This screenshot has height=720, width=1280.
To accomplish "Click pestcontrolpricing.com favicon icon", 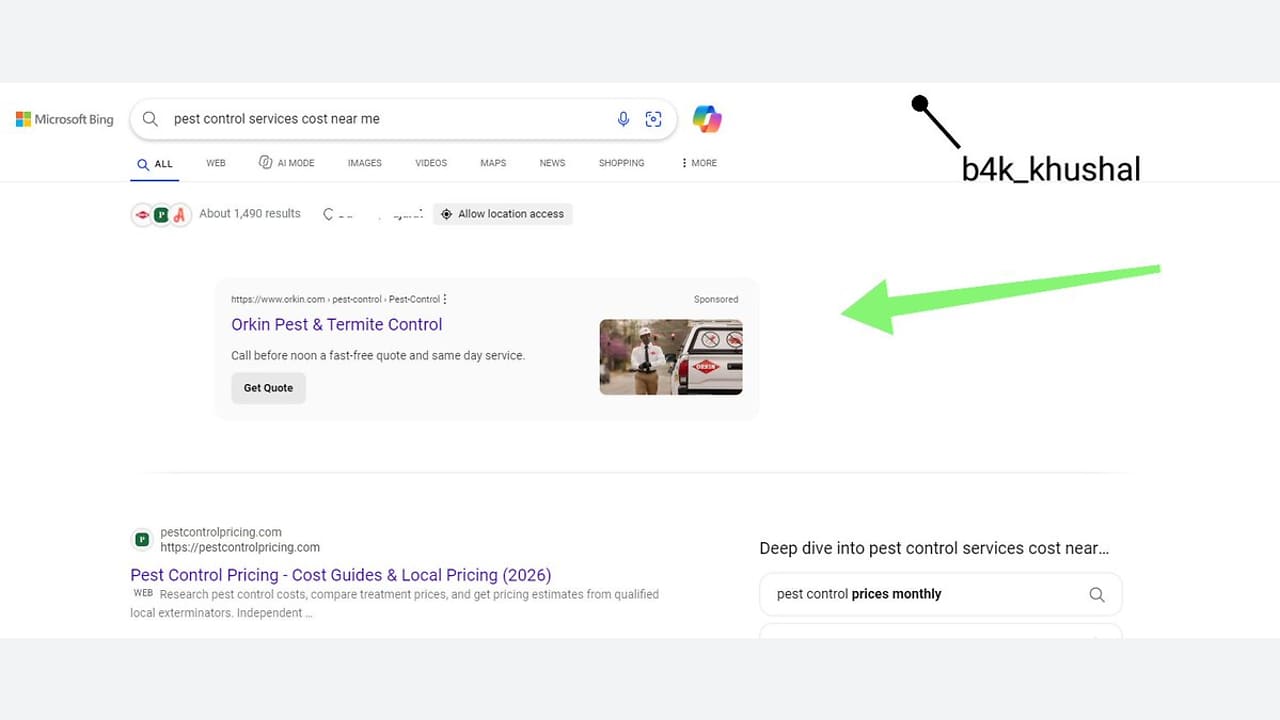I will point(142,540).
